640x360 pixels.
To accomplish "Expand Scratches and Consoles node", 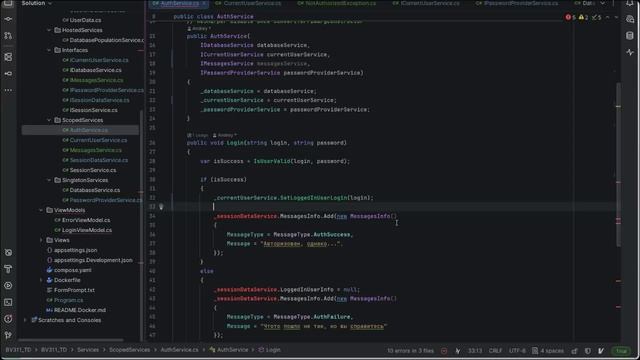I will 25,320.
